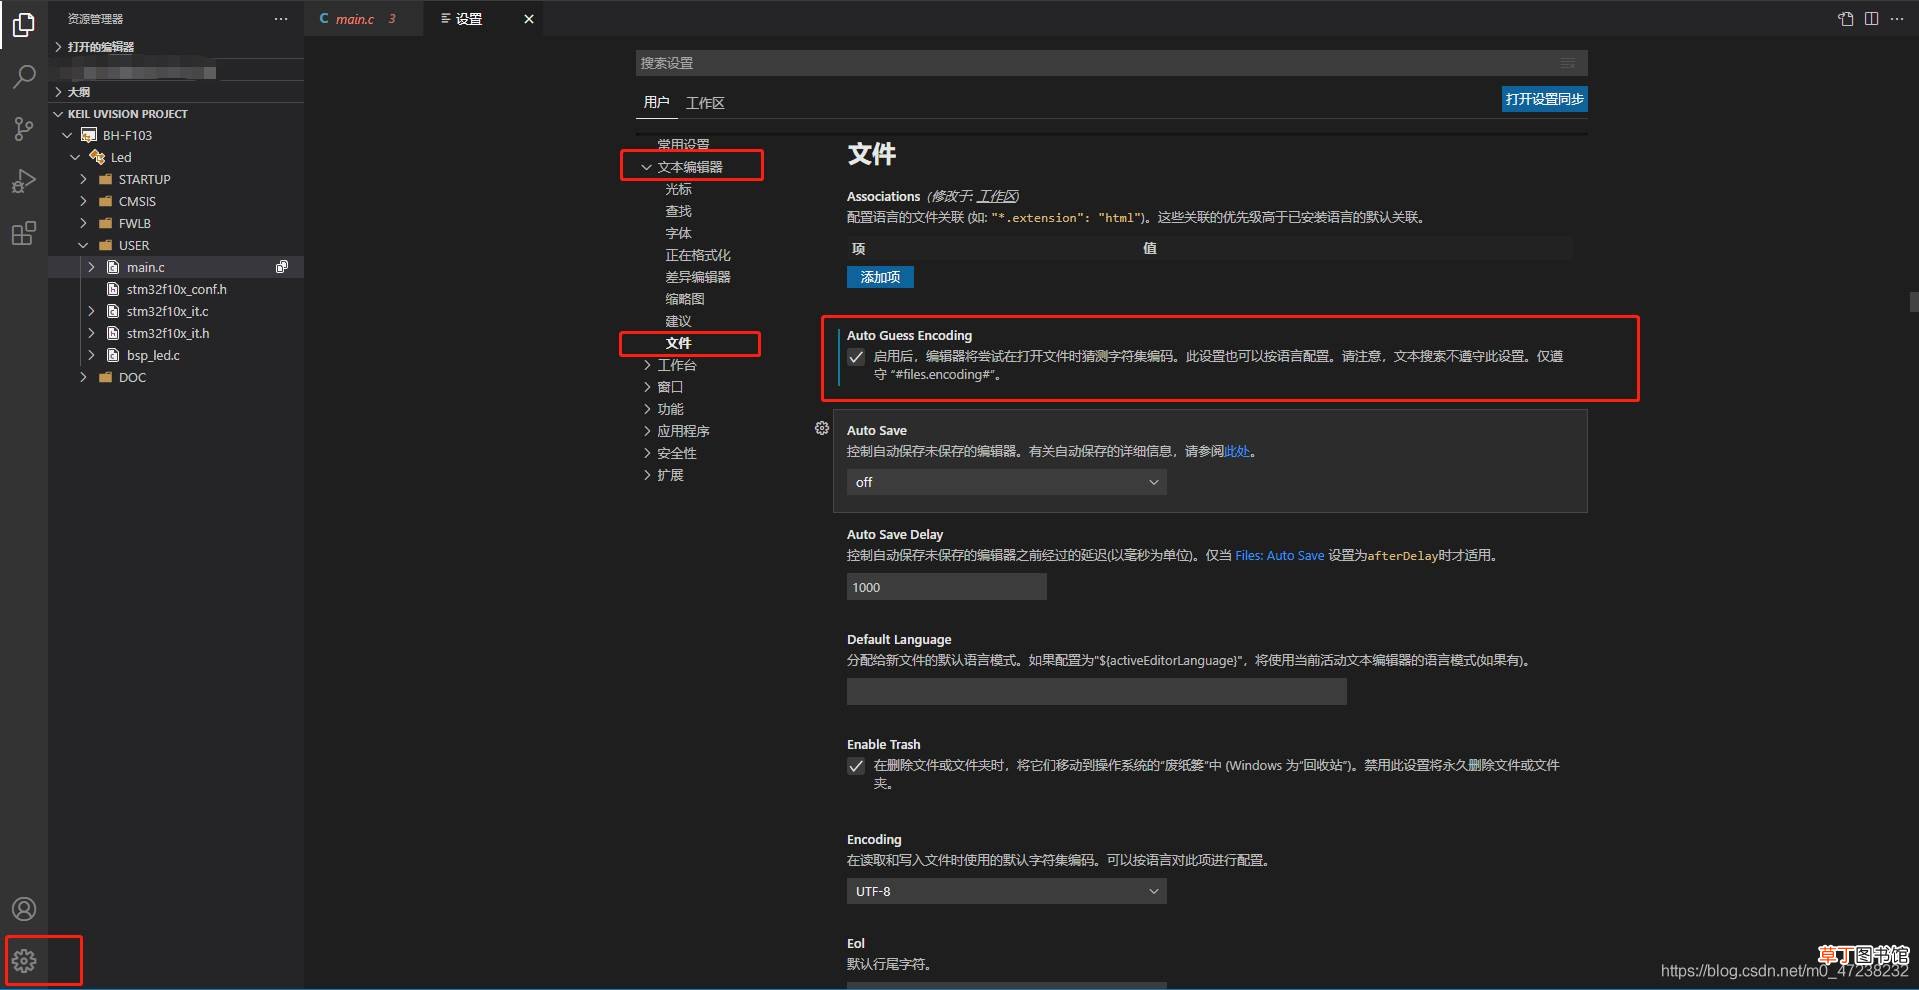Expand the 窗口 settings category
Screen dimensions: 1919x990
[647, 387]
